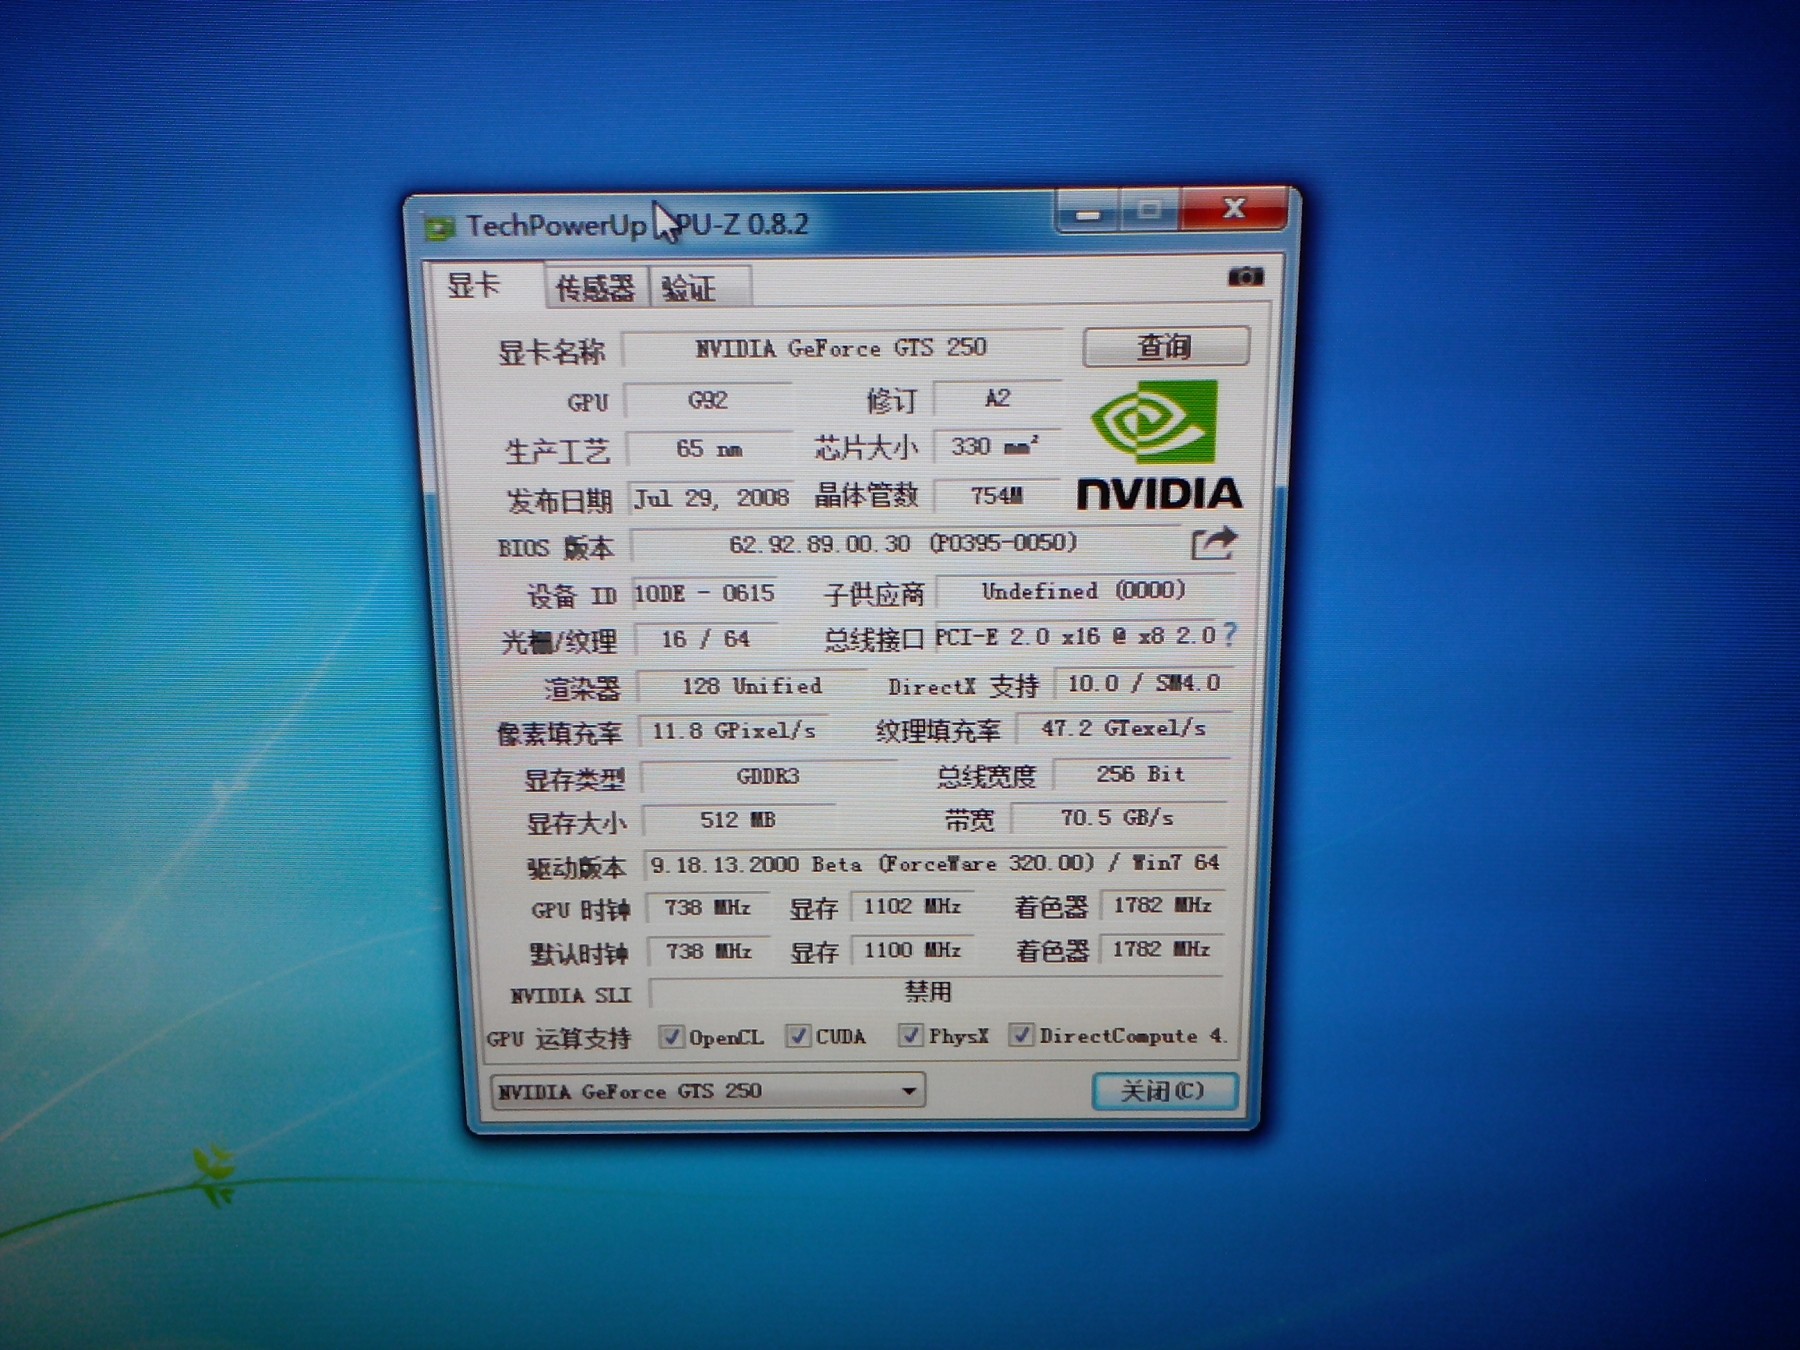Screen dimensions: 1800x1350
Task: Click the BIOS export share icon
Action: click(x=1215, y=544)
